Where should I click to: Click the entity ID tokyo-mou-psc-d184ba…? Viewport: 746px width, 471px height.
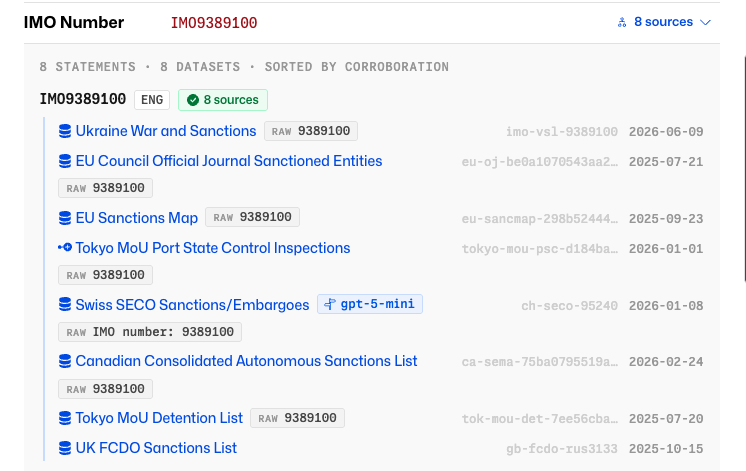[x=540, y=249]
